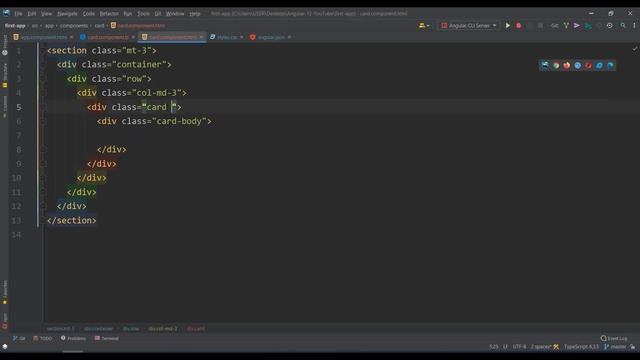Open the Run menu

coord(128,13)
